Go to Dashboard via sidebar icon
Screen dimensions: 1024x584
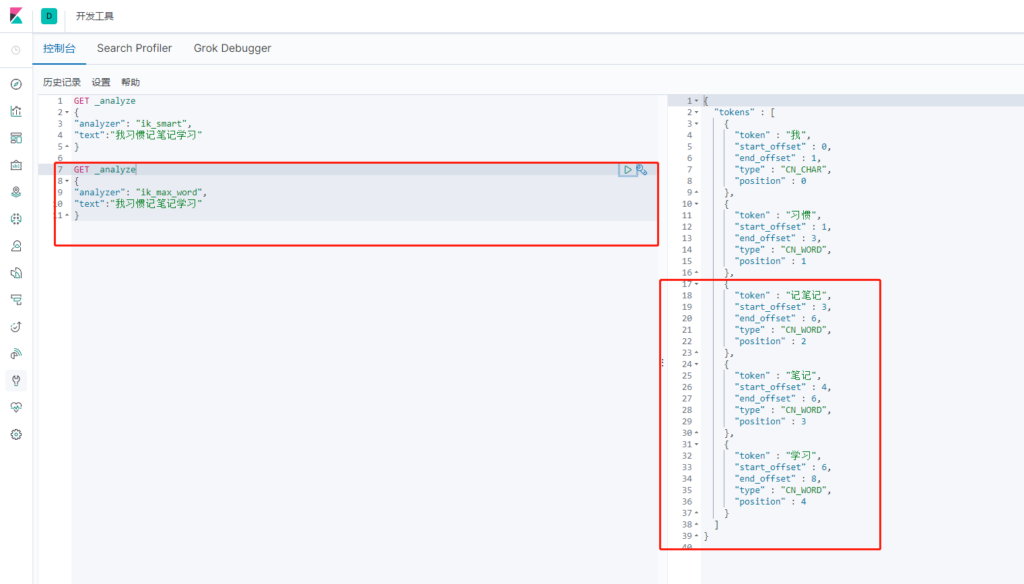click(x=16, y=138)
